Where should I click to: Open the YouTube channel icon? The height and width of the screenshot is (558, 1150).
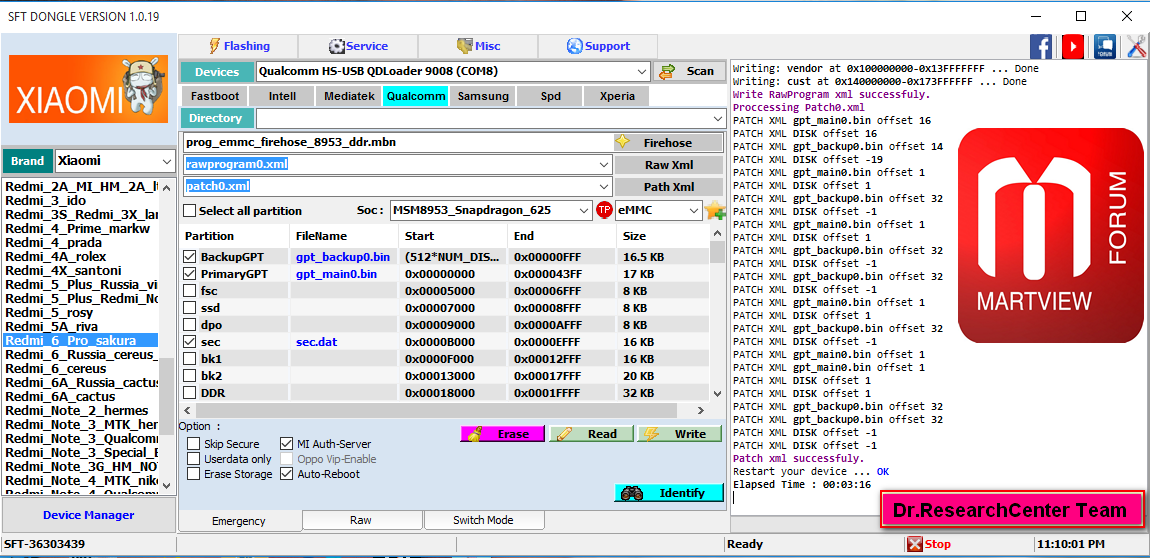click(x=1073, y=46)
